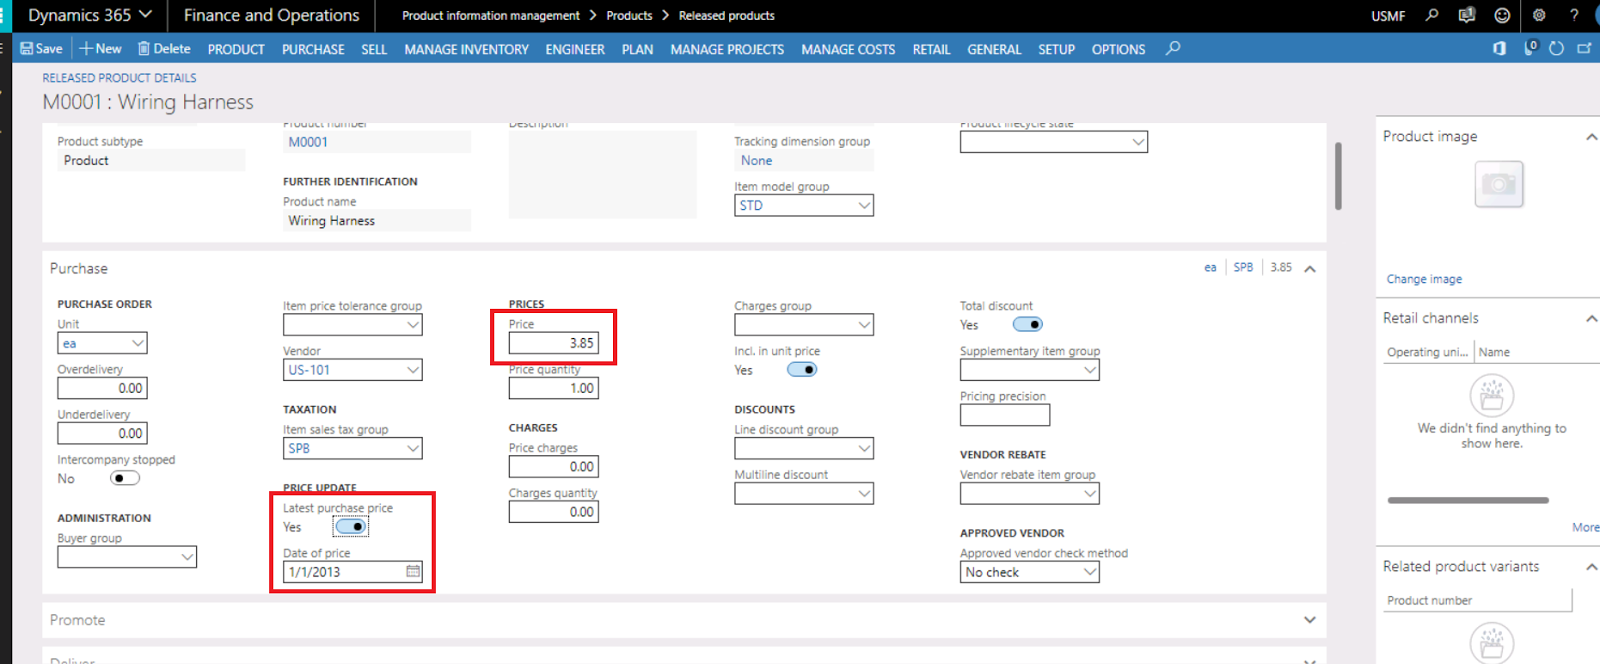Toggle Latest purchase price switch
The image size is (1600, 664).
(x=351, y=526)
